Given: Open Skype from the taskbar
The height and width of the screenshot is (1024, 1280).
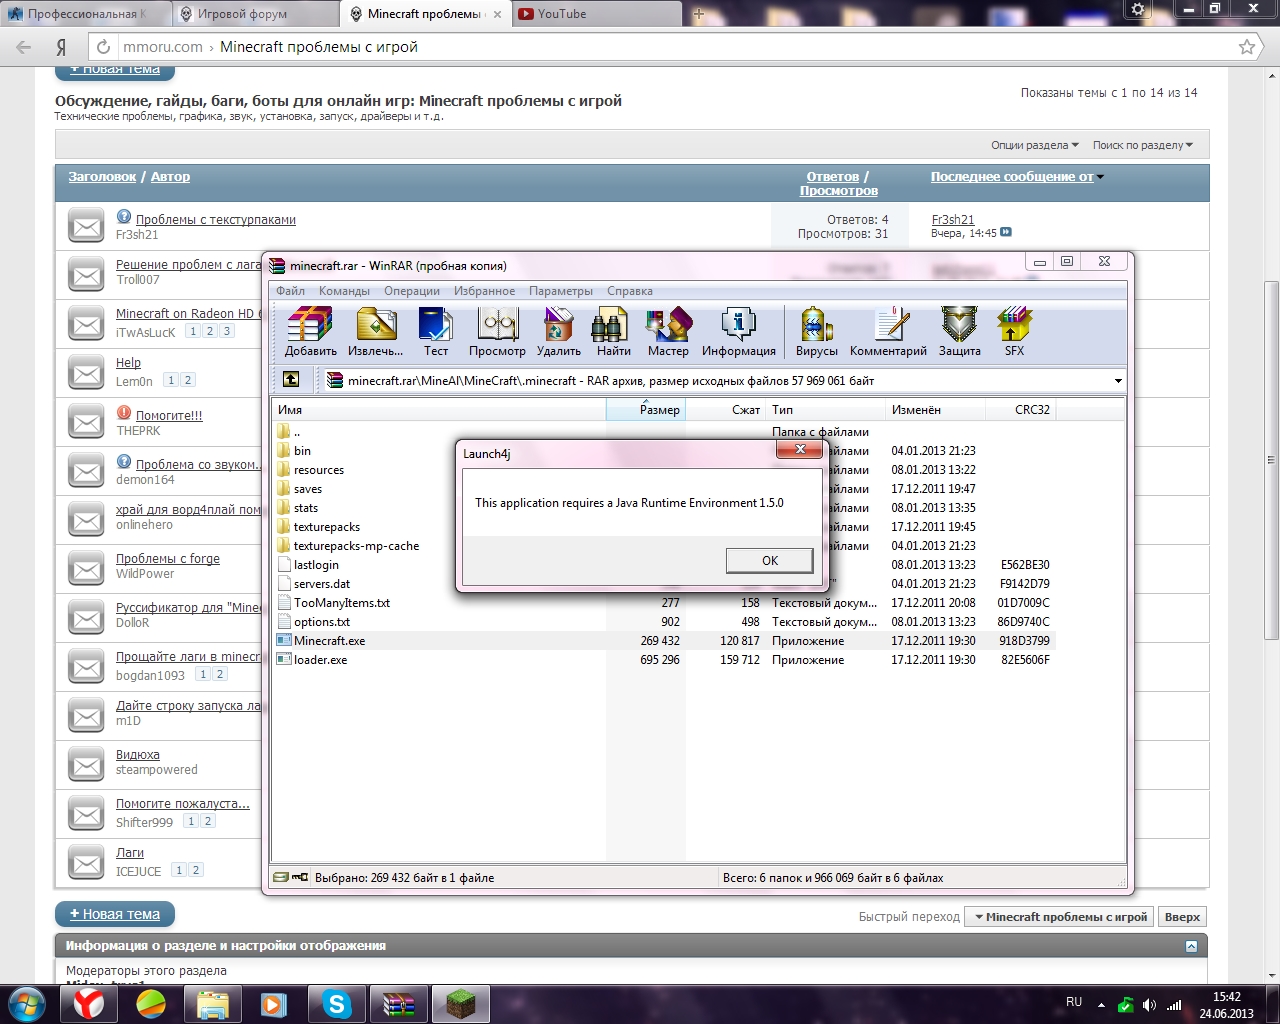Looking at the screenshot, I should [337, 1003].
